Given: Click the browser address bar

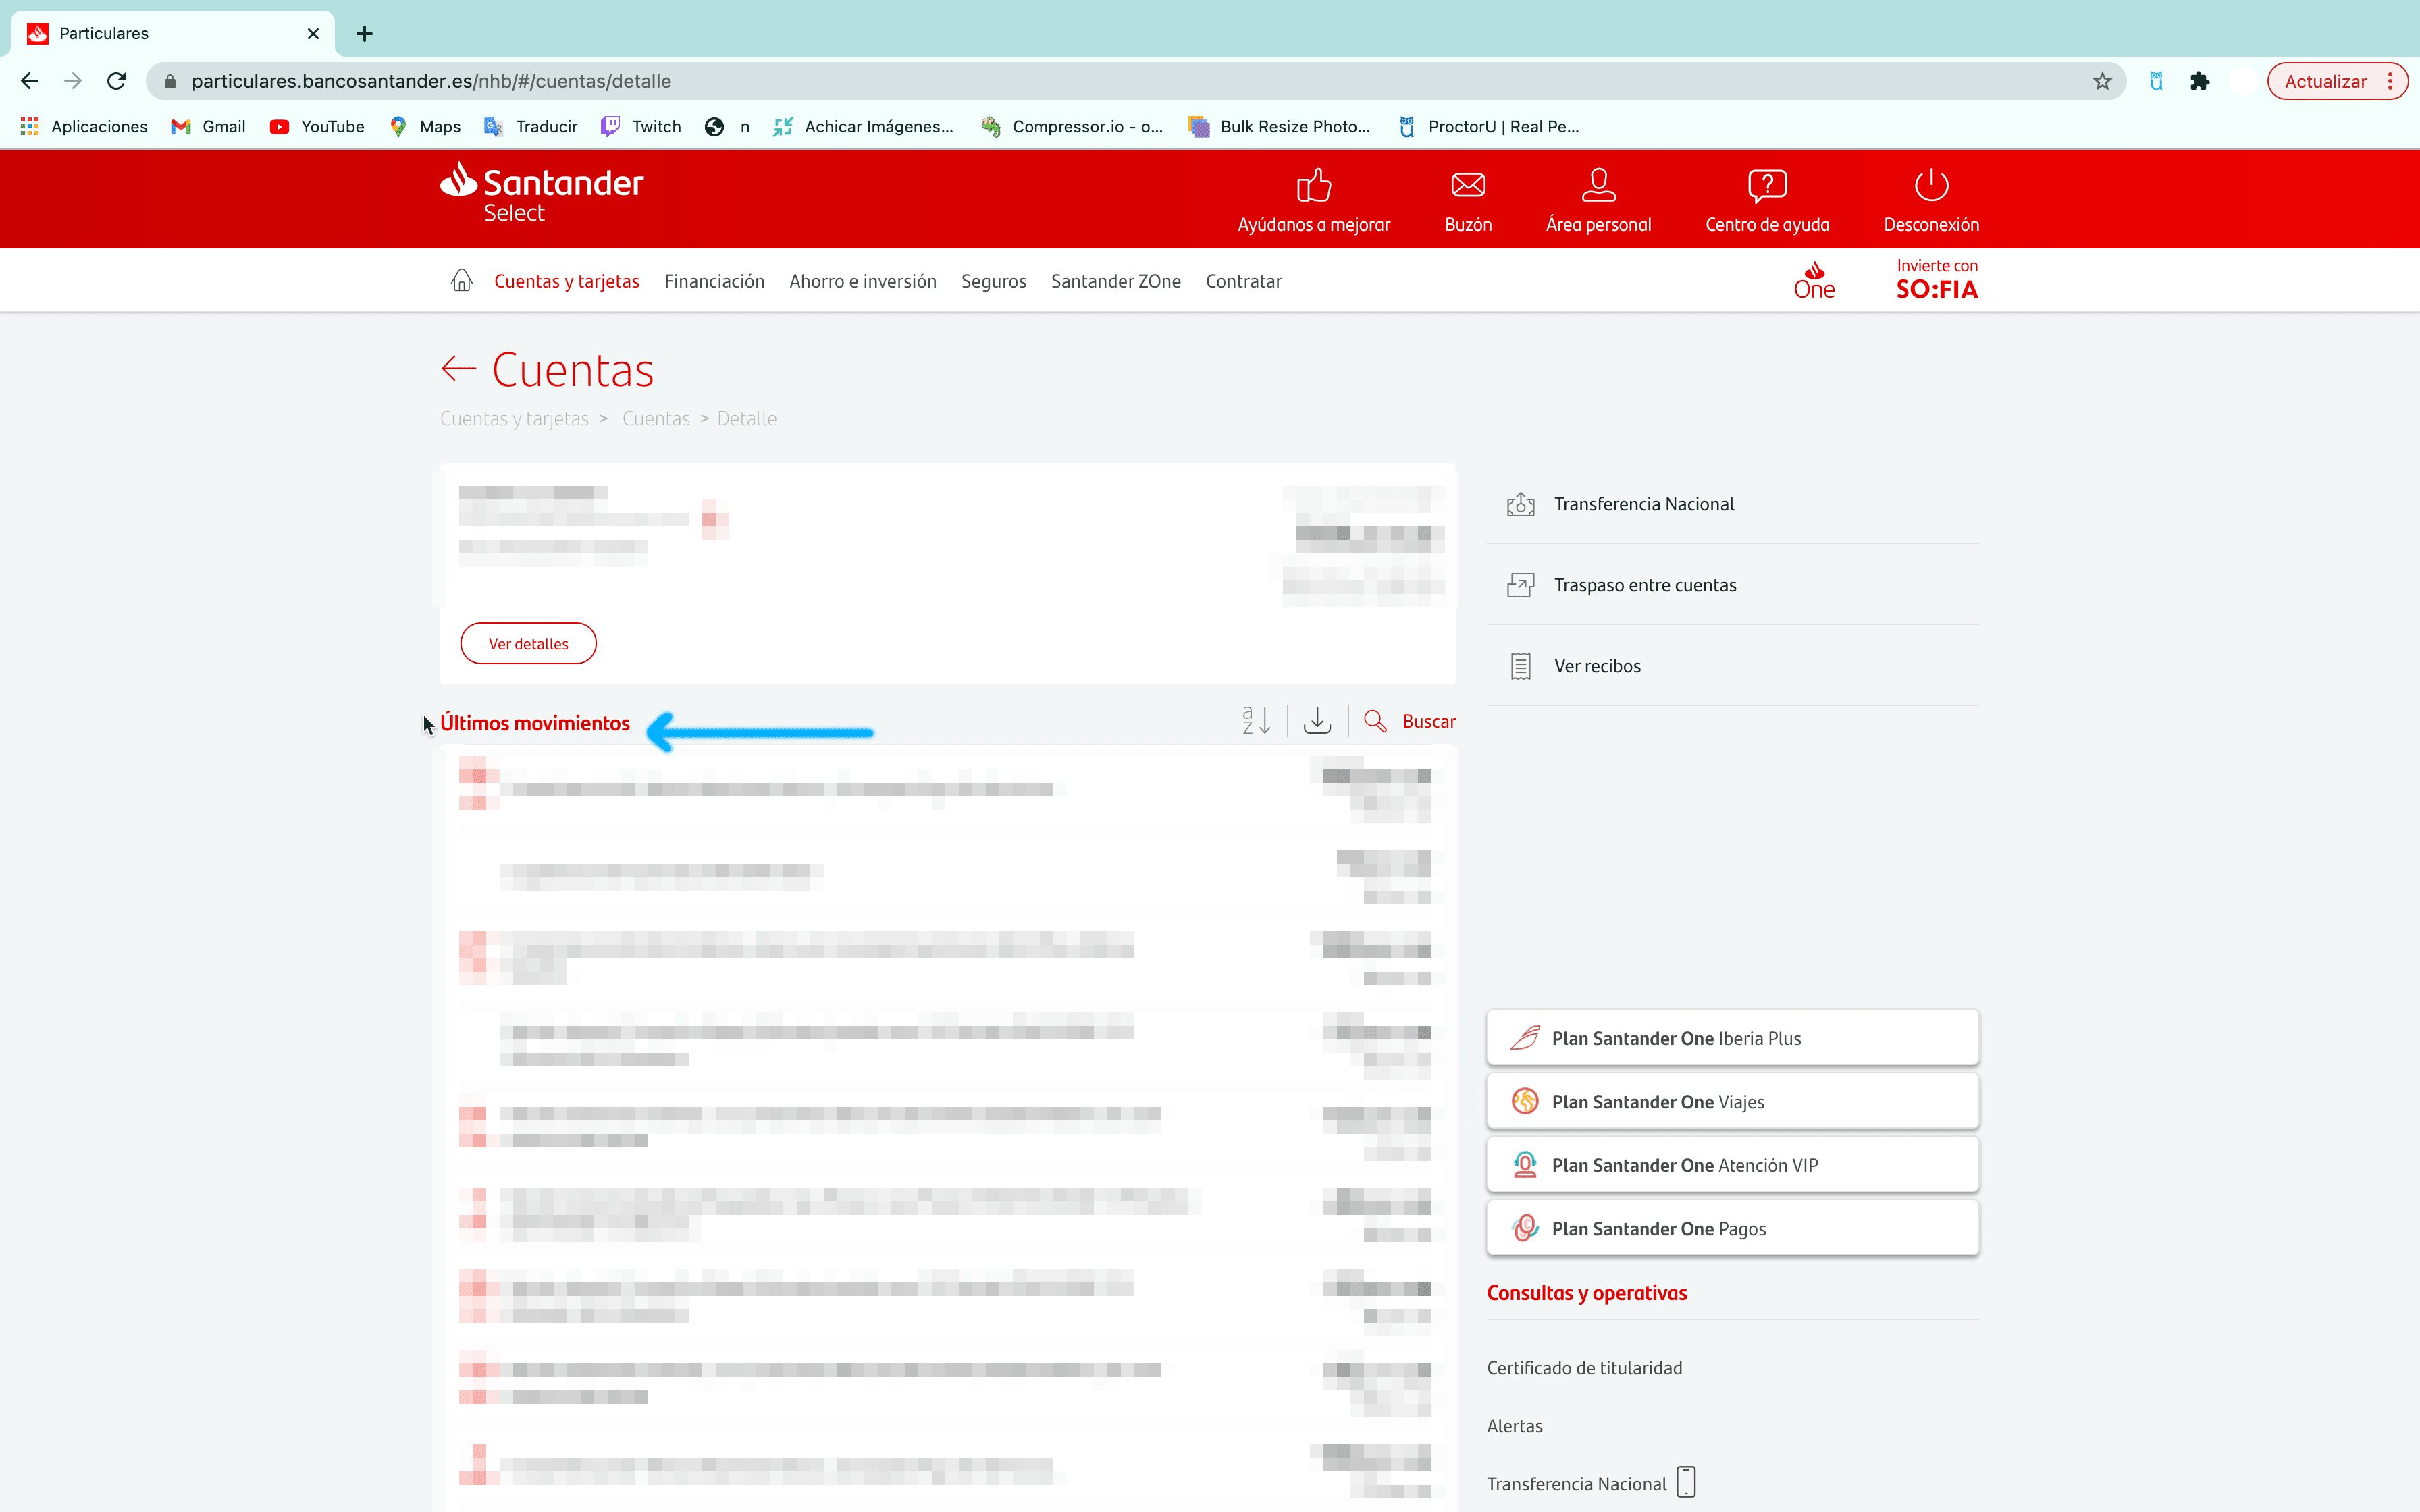Looking at the screenshot, I should pyautogui.click(x=1100, y=82).
